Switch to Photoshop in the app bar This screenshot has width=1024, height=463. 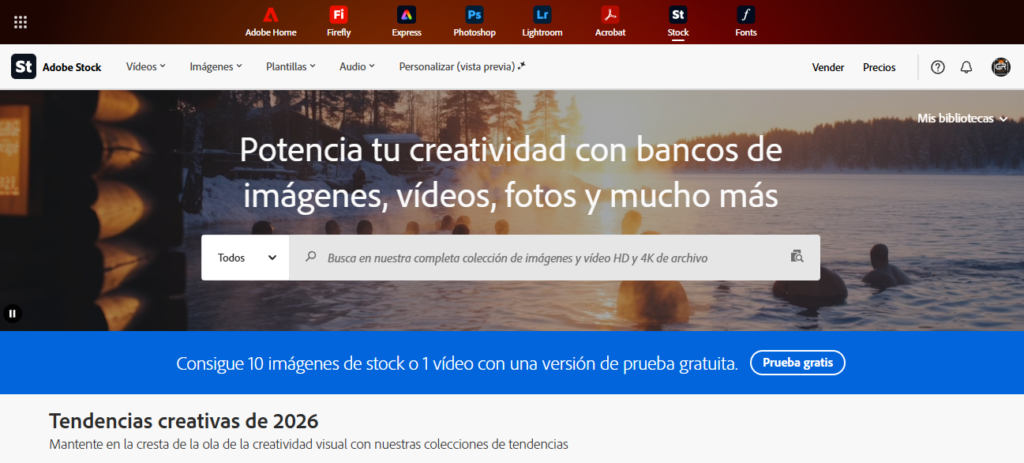click(x=474, y=21)
